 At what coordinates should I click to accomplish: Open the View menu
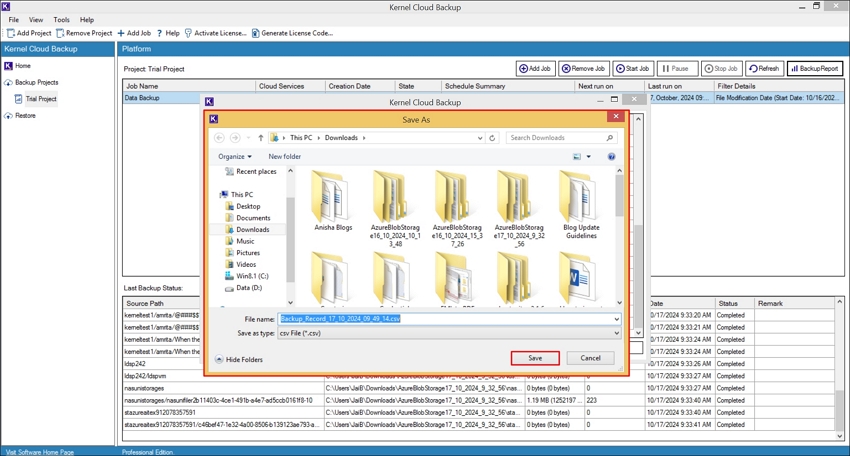click(x=36, y=20)
